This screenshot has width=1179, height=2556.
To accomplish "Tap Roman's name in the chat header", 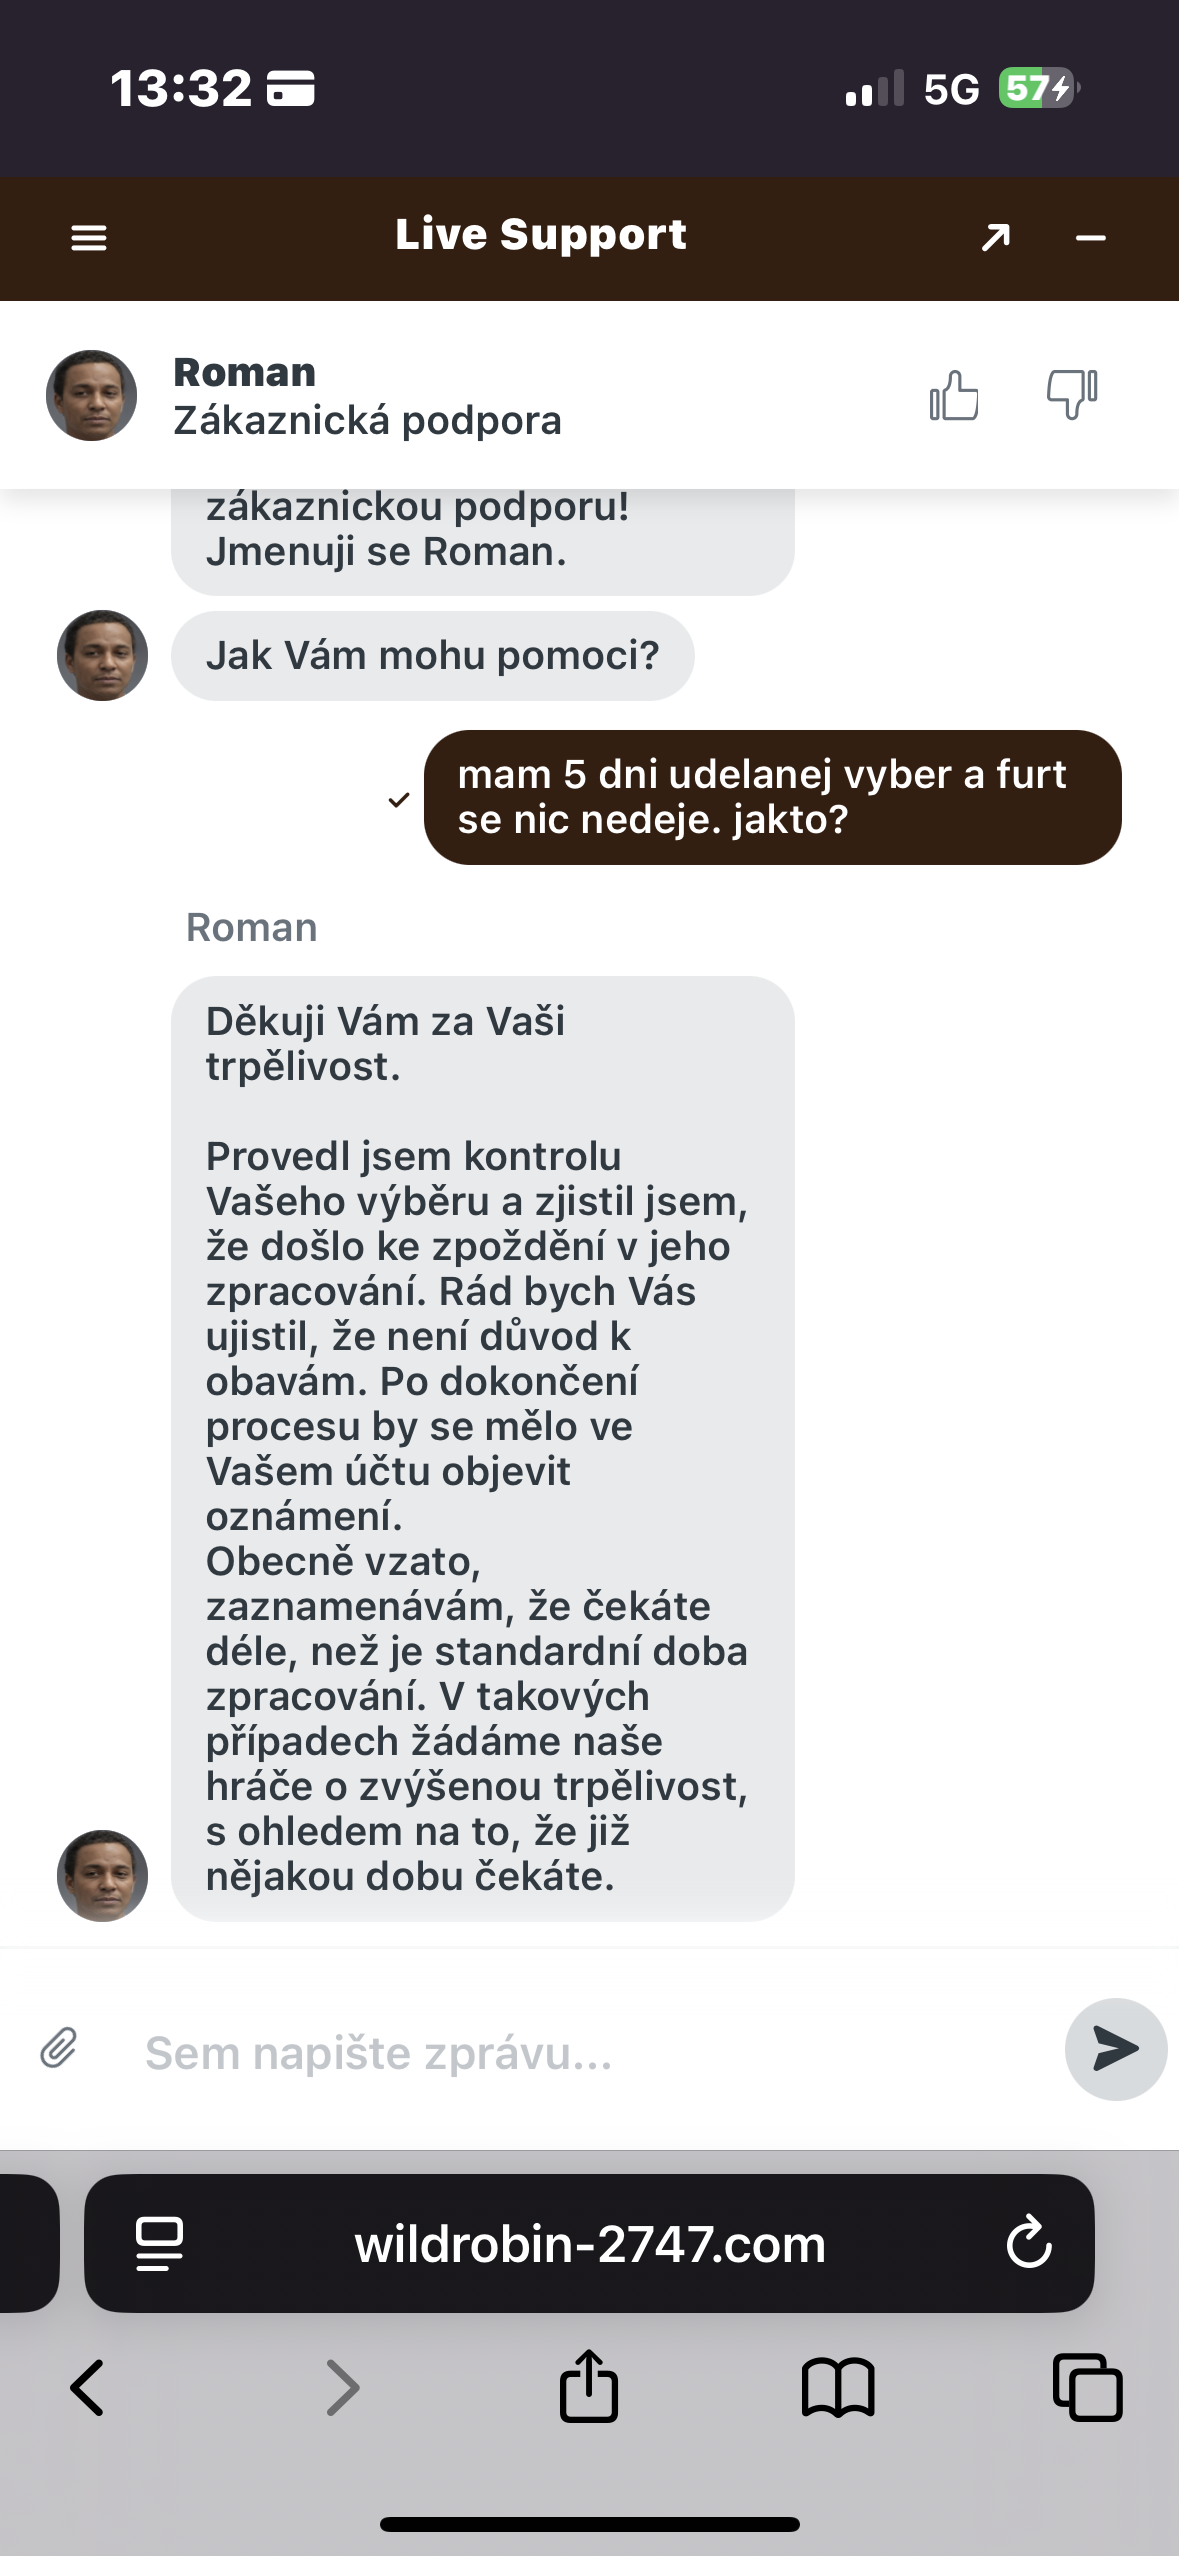I will 245,372.
